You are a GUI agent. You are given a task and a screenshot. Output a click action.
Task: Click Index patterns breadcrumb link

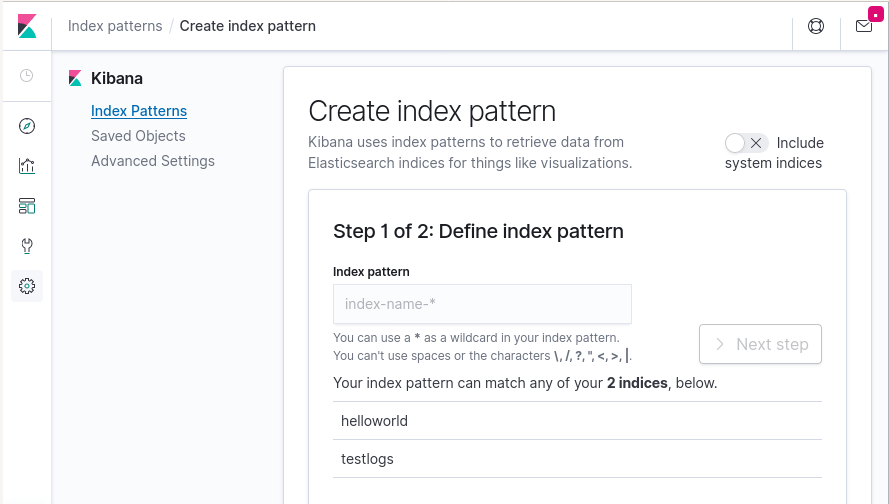tap(115, 26)
